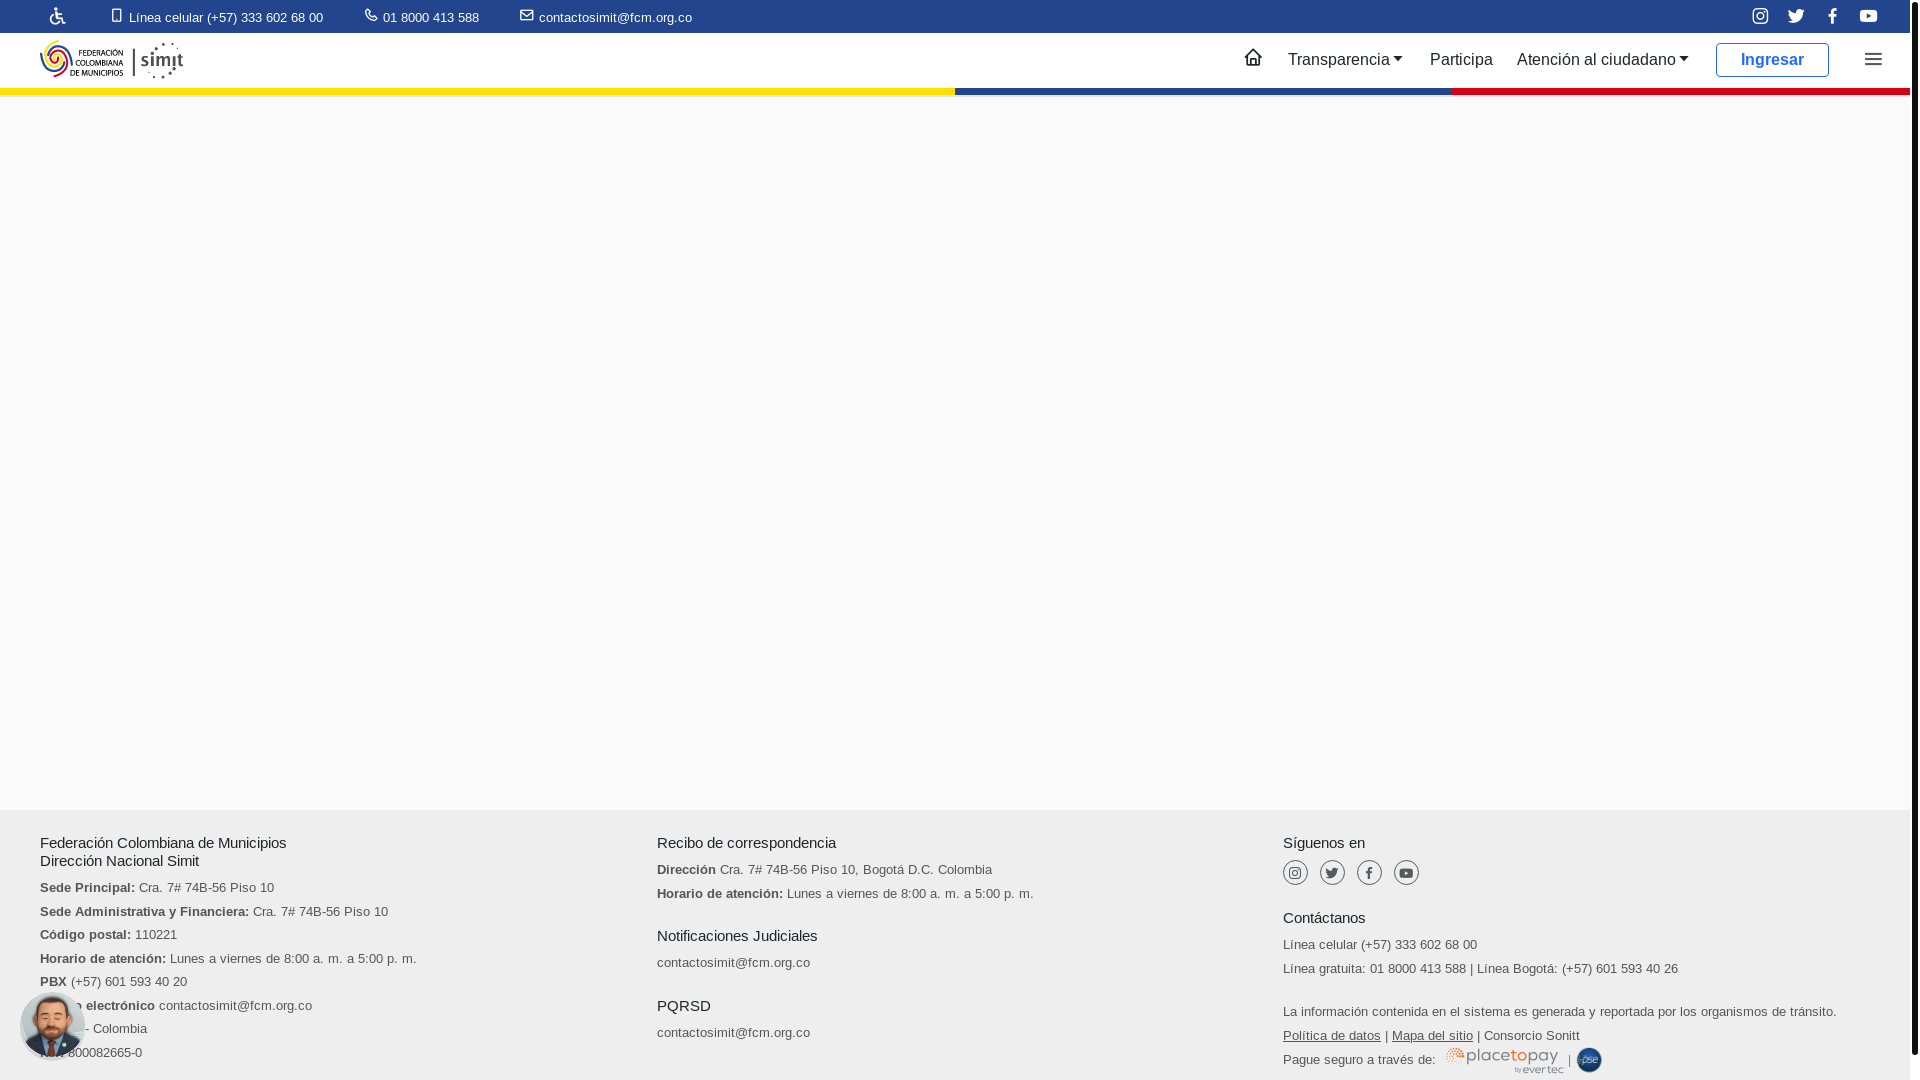
Task: Click the envelope icon in top bar
Action: pos(527,15)
